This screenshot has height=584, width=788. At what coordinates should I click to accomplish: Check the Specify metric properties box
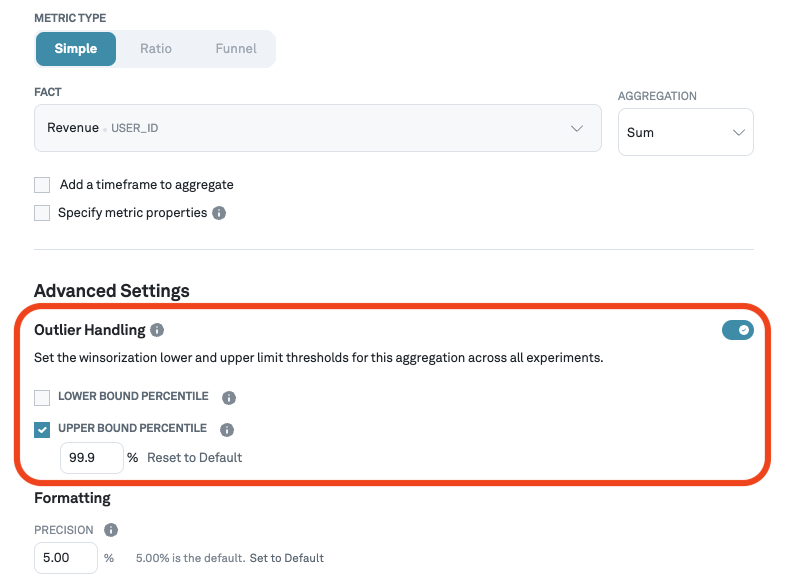coord(42,213)
